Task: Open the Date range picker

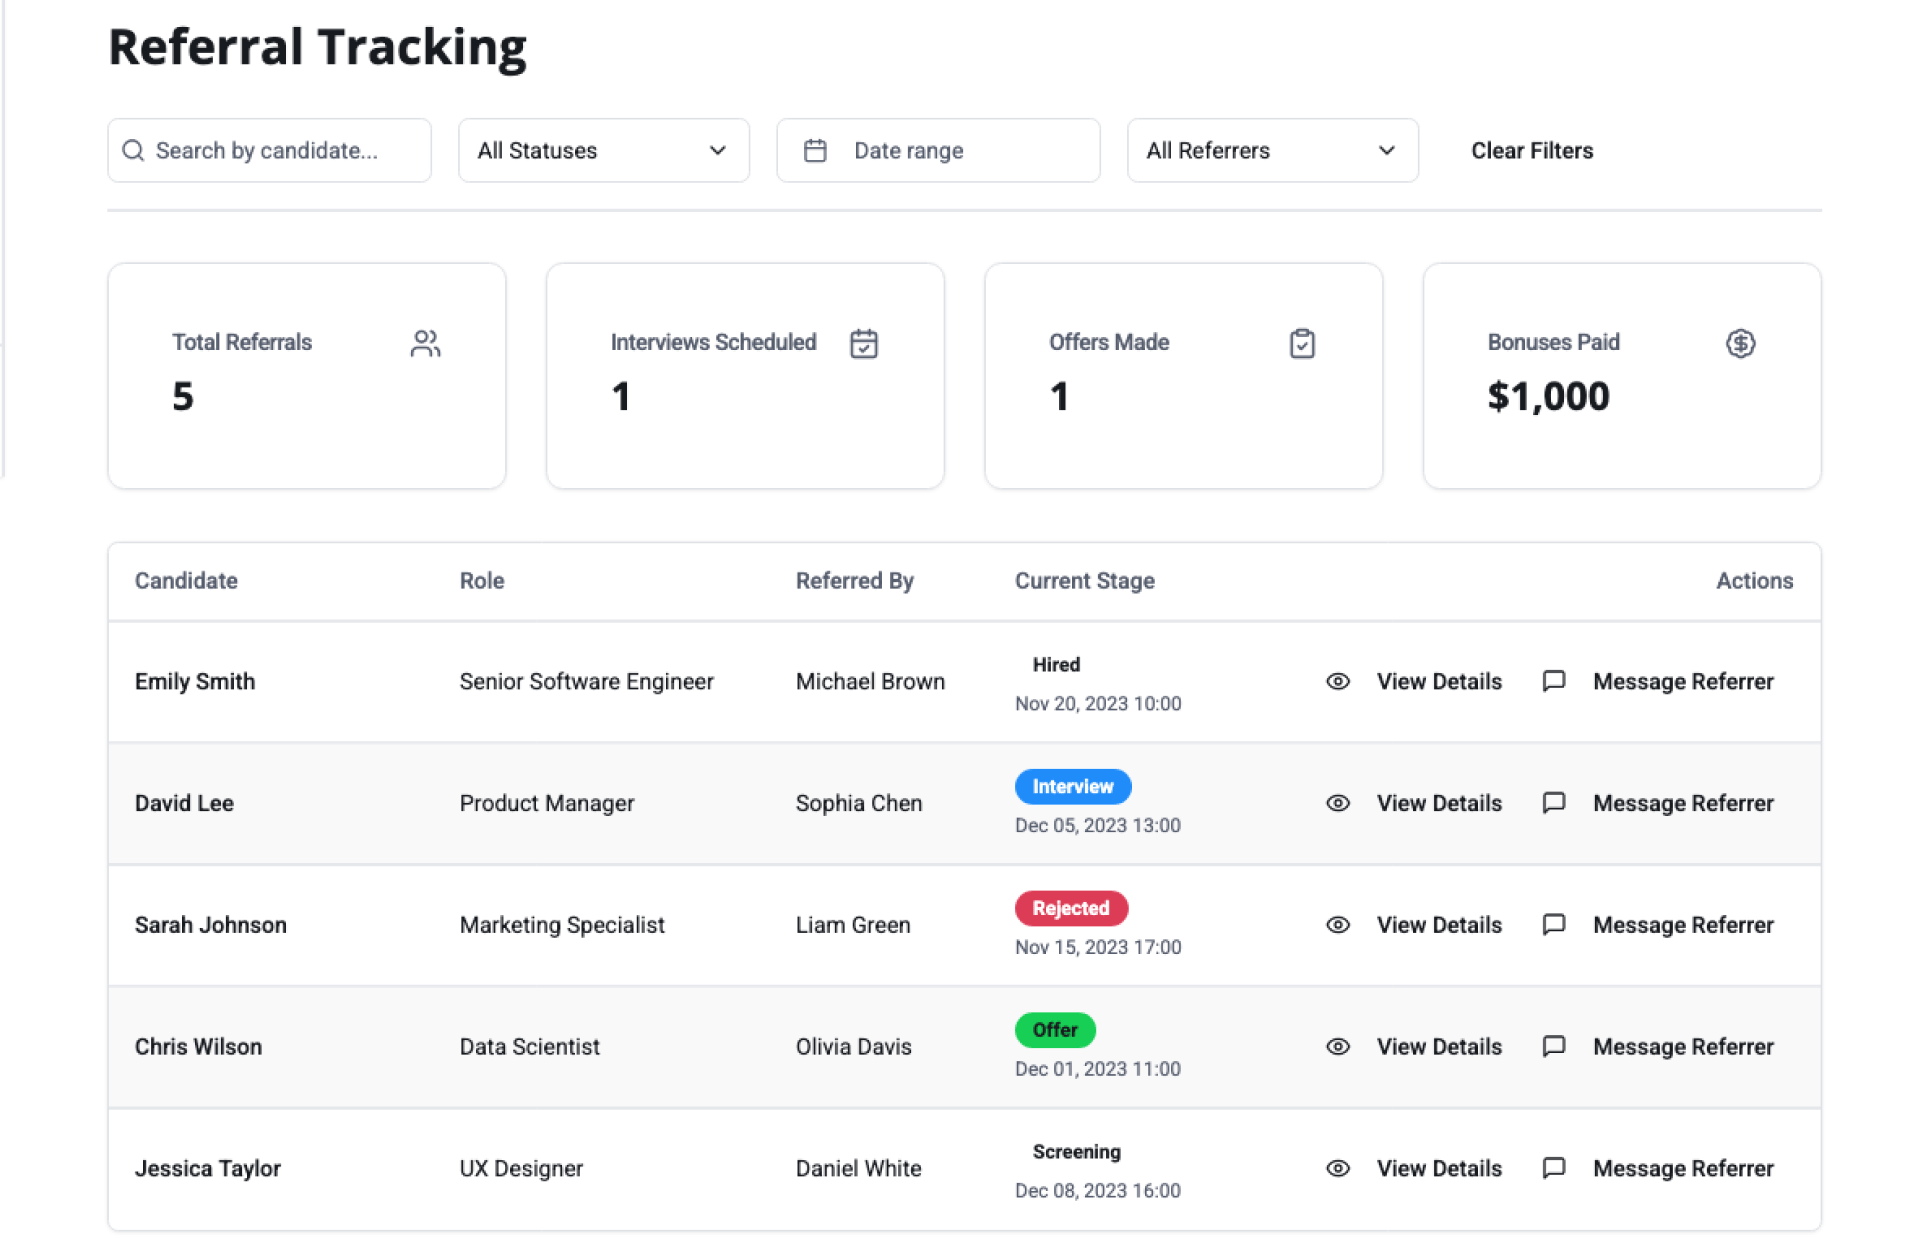Action: click(x=938, y=150)
